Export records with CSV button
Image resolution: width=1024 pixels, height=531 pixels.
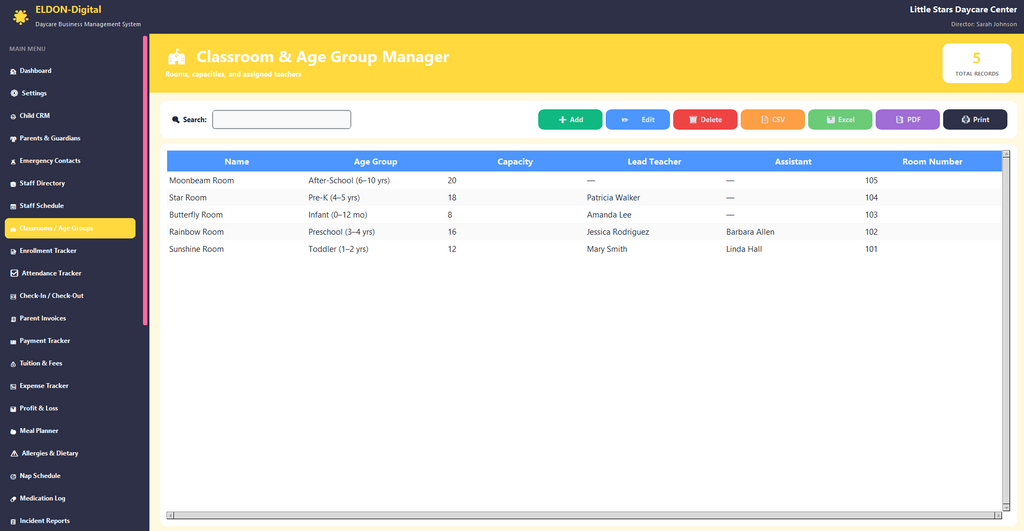pos(773,120)
